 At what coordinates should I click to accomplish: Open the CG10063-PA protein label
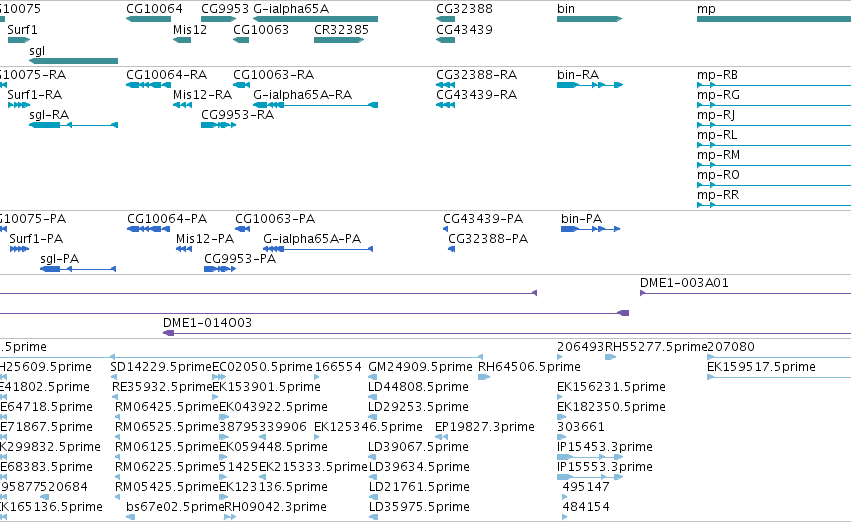point(275,219)
